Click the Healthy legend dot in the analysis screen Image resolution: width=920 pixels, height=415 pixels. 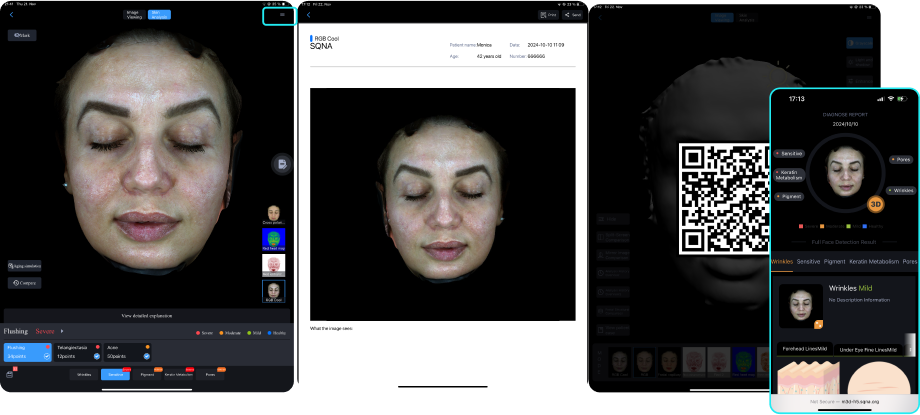[x=269, y=333]
